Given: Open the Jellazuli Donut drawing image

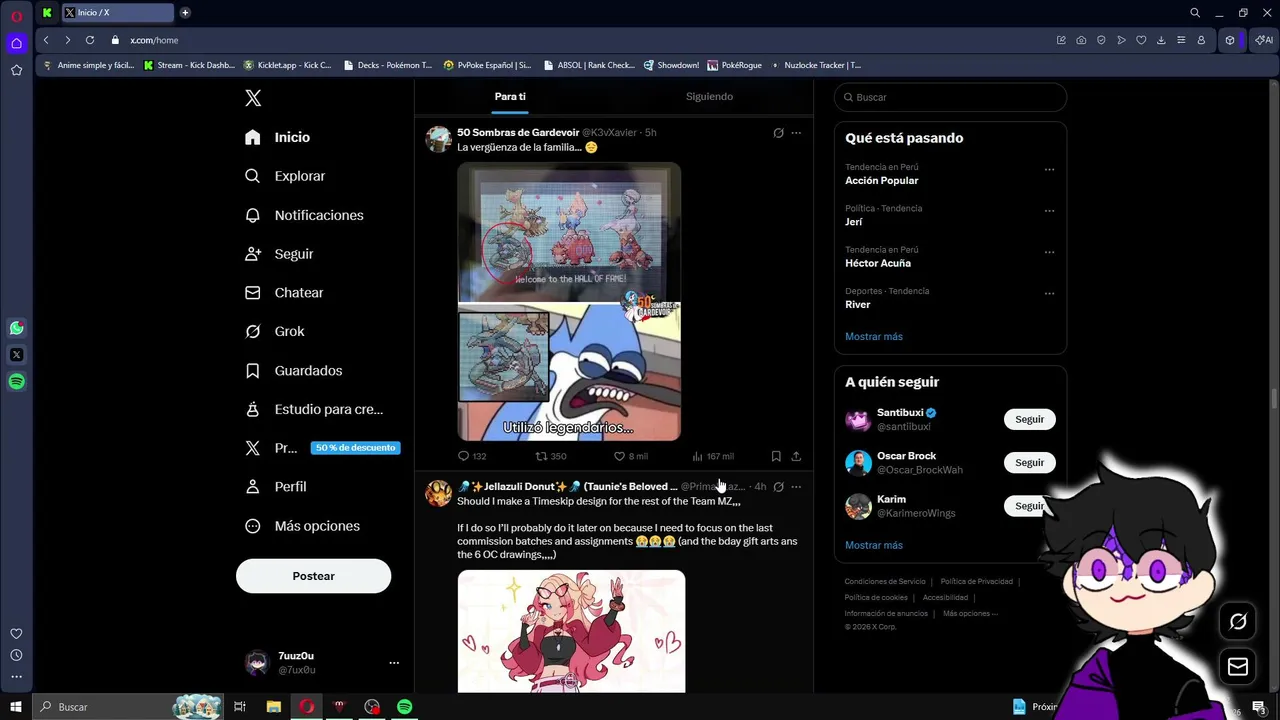Looking at the screenshot, I should coord(571,631).
